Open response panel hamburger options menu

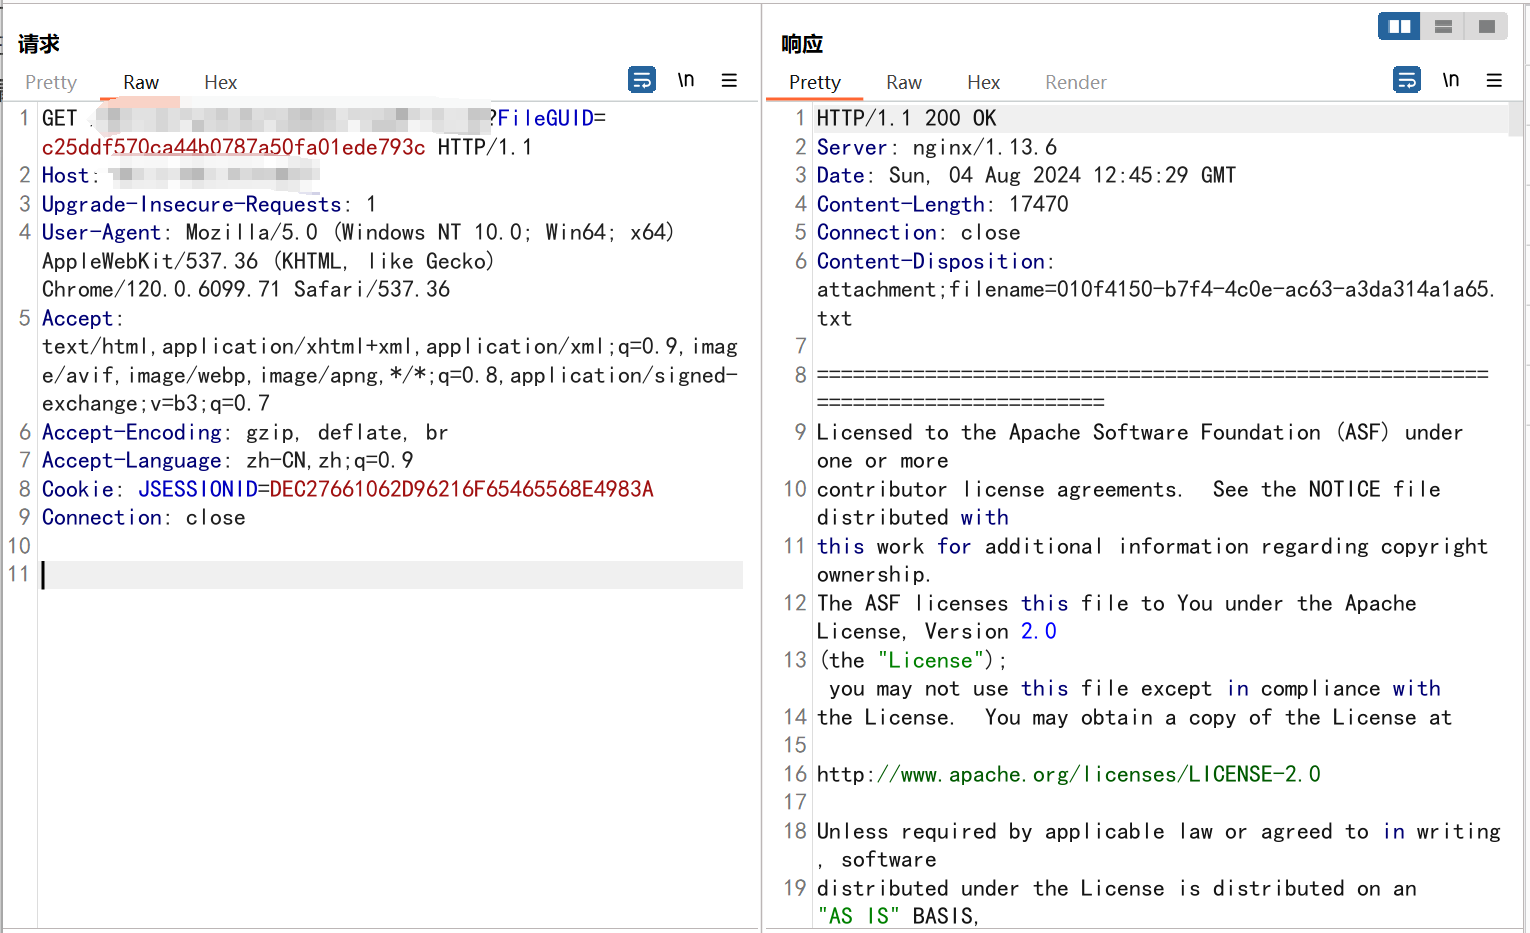[x=1494, y=80]
